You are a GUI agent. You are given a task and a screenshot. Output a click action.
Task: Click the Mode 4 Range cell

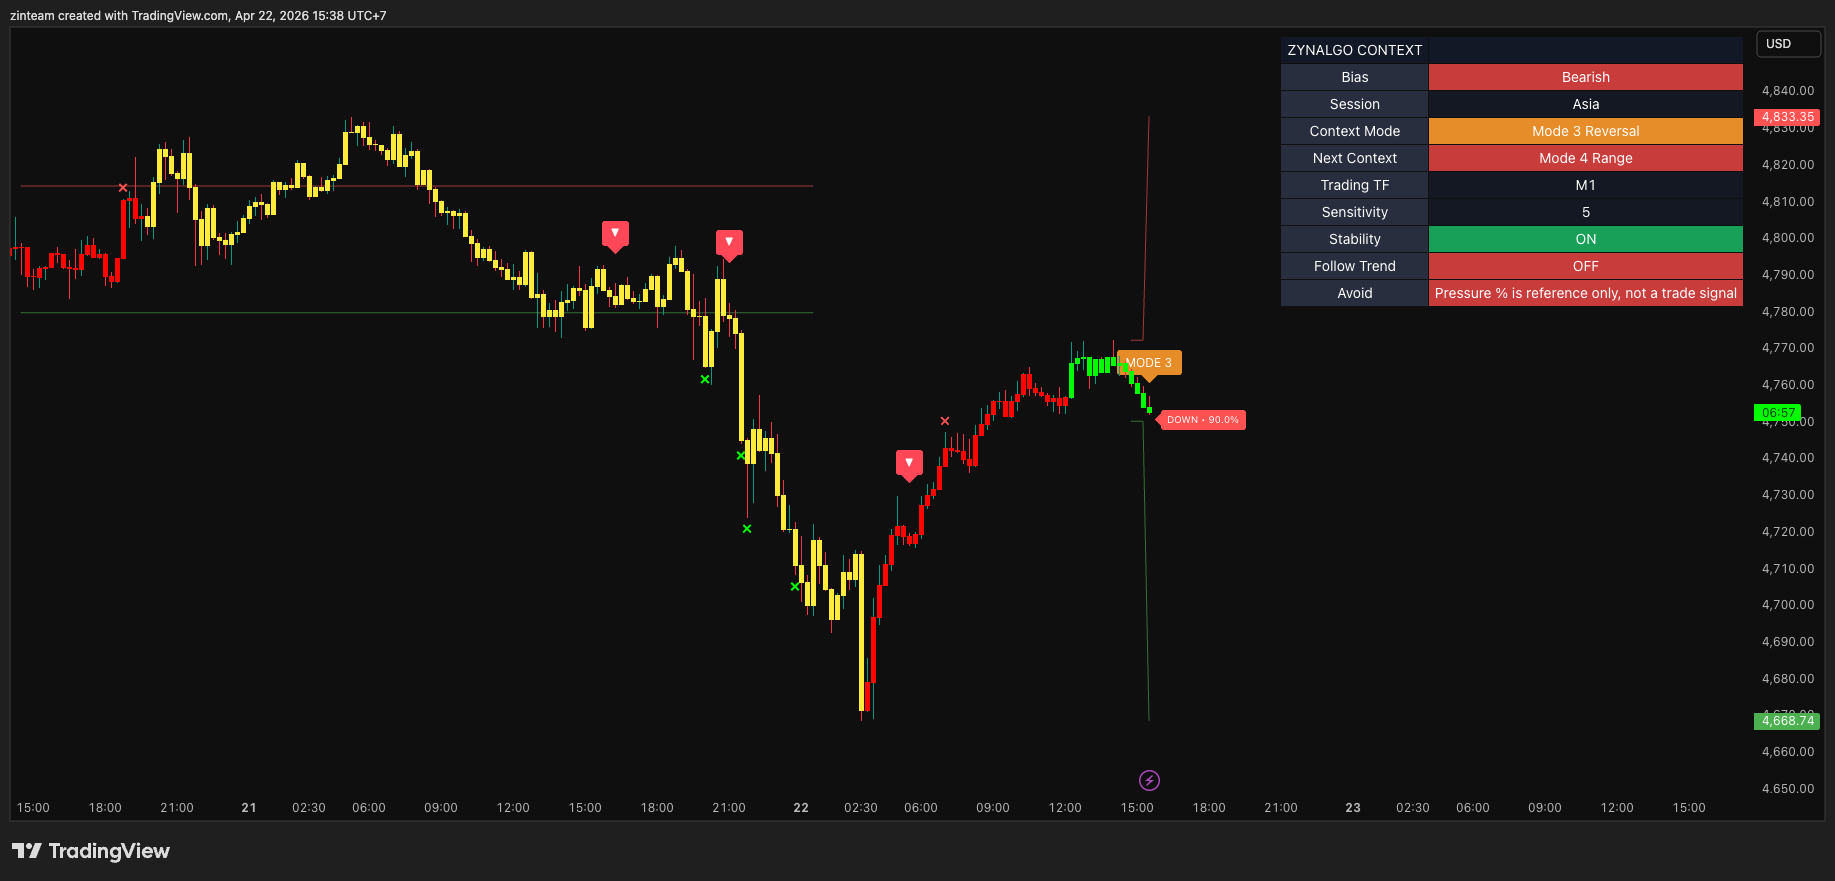coord(1586,158)
